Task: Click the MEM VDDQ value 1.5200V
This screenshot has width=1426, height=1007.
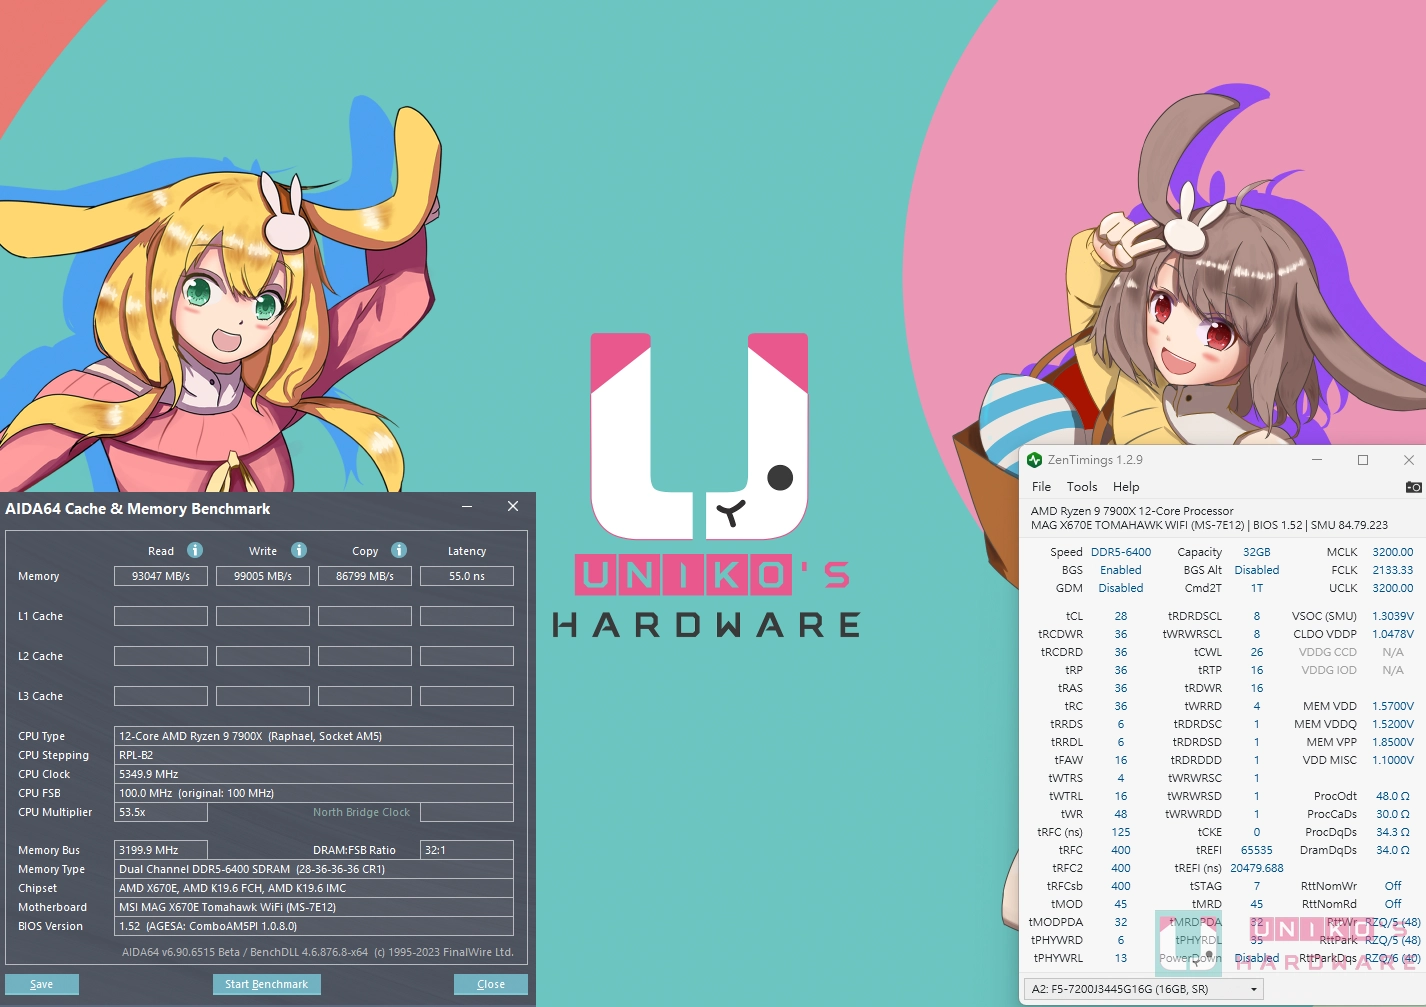Action: tap(1393, 724)
